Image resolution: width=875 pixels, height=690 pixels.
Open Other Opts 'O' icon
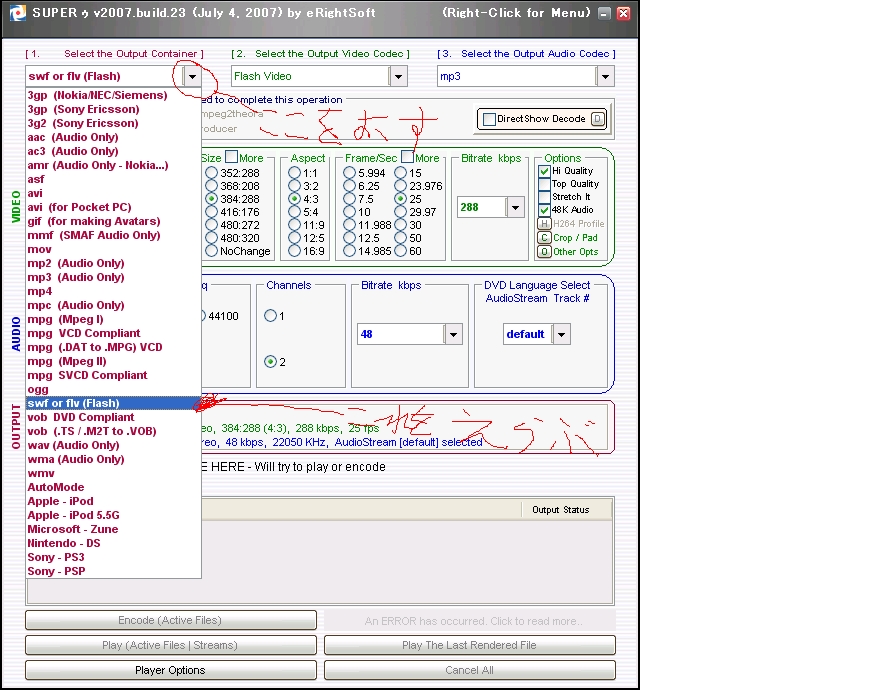tap(544, 252)
